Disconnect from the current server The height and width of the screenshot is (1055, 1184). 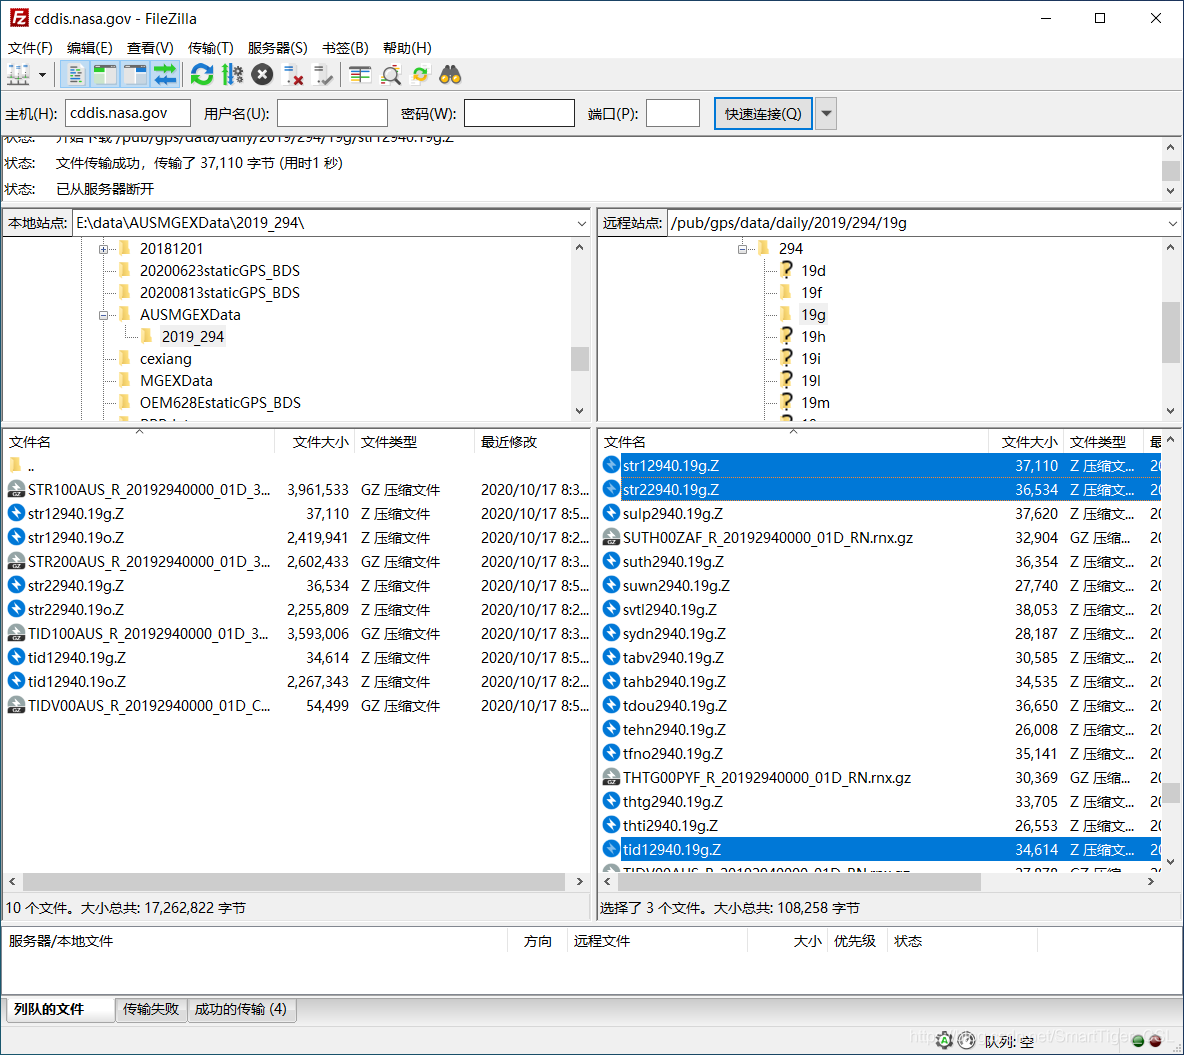(292, 75)
